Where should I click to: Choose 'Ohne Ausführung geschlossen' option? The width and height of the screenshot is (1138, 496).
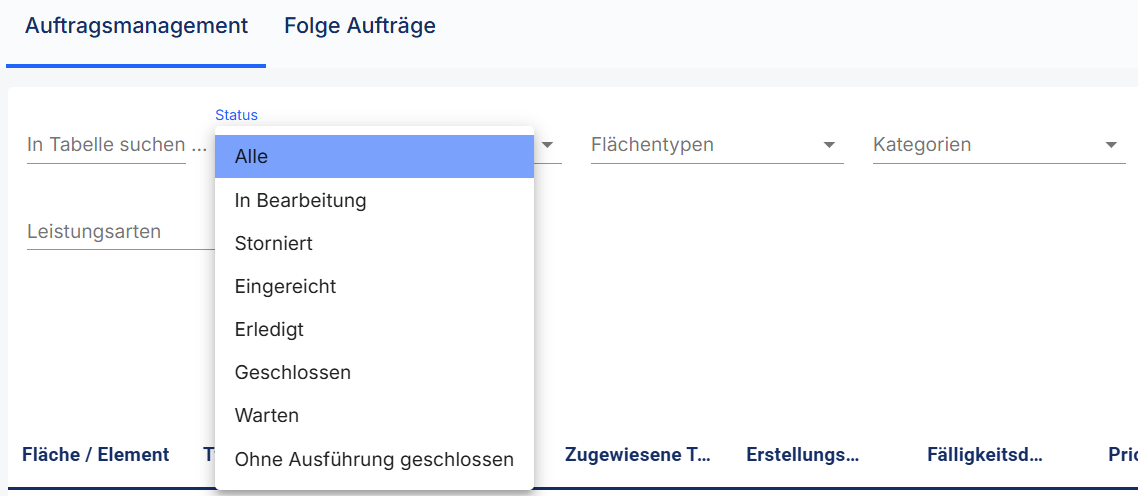click(x=374, y=459)
